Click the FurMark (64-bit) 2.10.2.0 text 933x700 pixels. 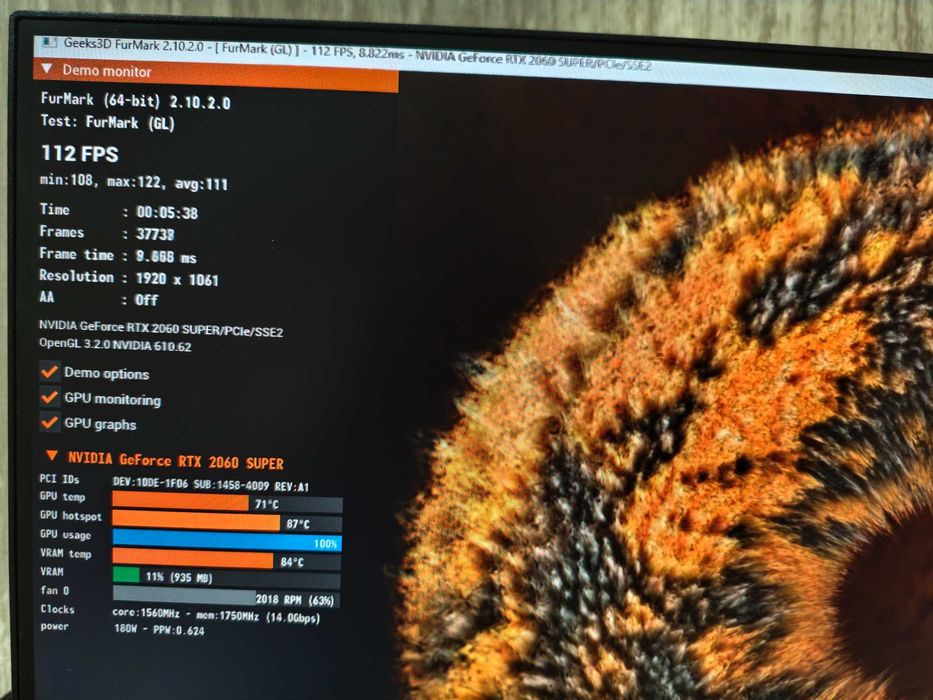tap(136, 101)
